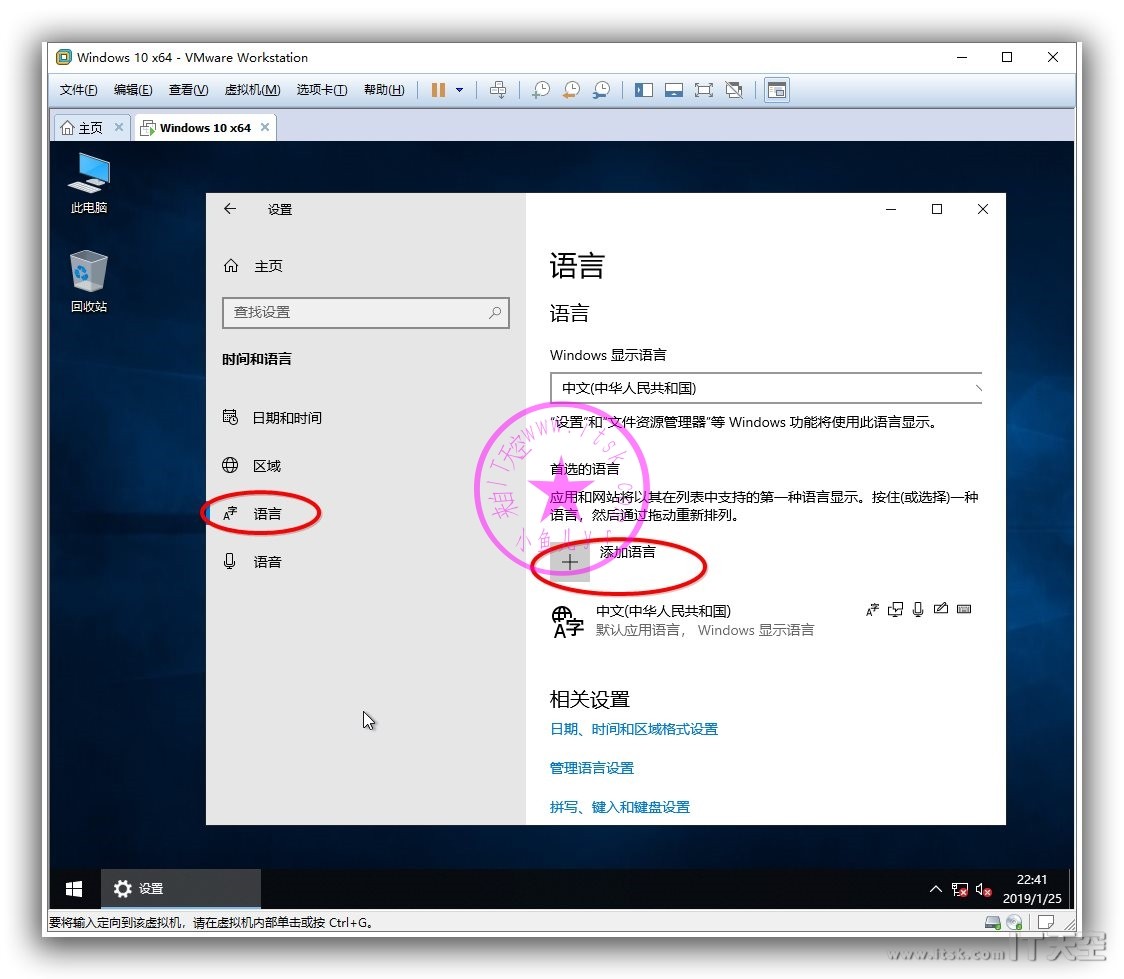Close the Windows 10 x64 tab

pyautogui.click(x=265, y=127)
